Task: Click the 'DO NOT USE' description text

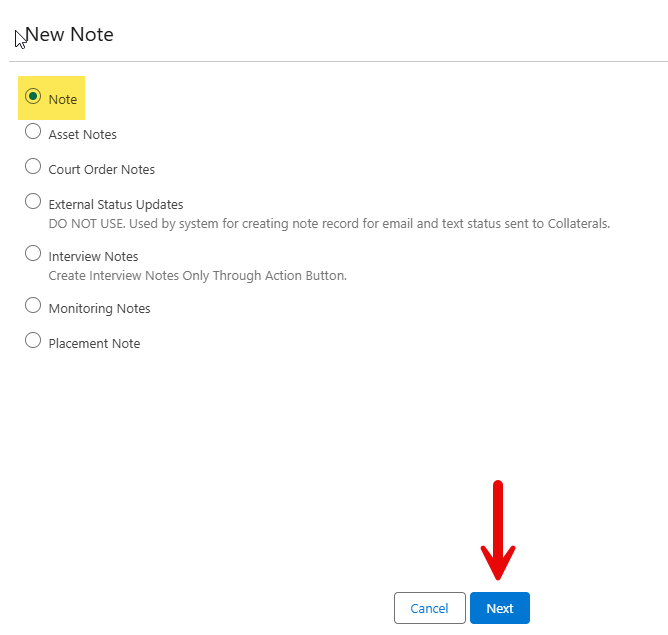Action: pyautogui.click(x=329, y=224)
